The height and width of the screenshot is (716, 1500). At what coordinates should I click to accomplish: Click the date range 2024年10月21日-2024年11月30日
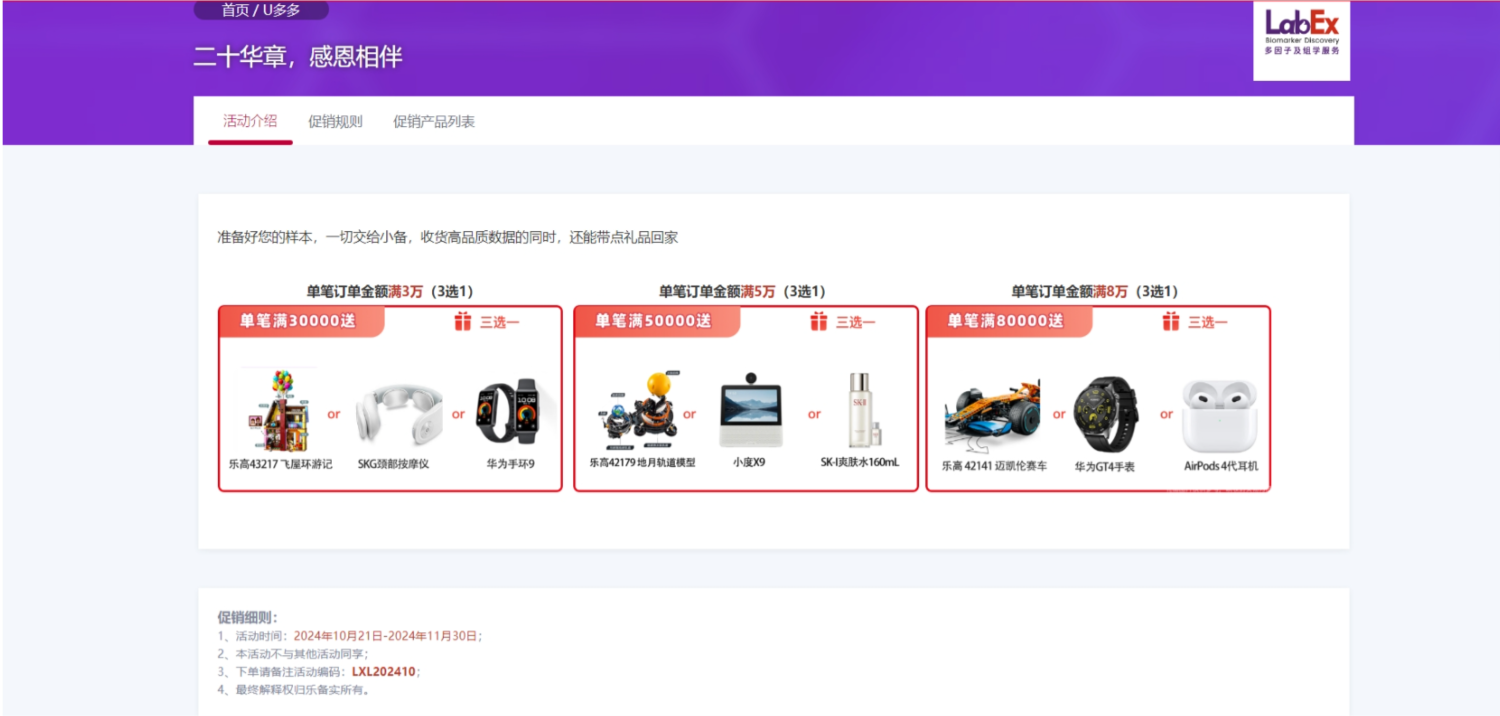click(386, 636)
